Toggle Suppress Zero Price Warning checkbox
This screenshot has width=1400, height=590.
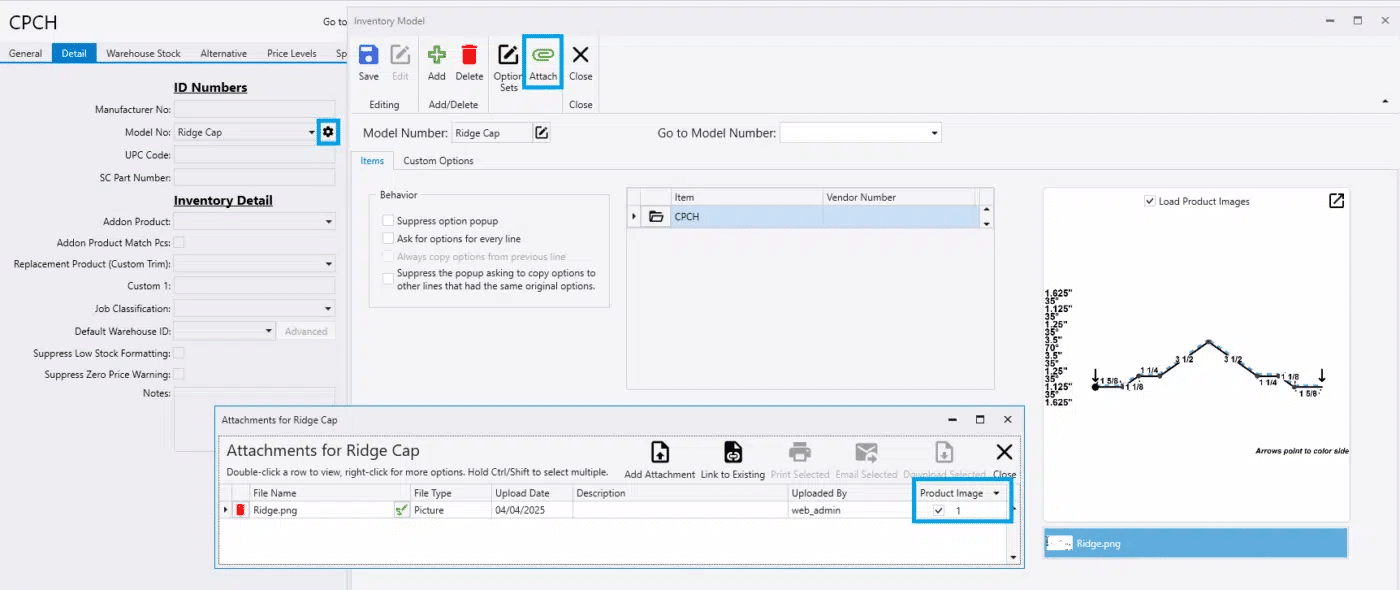[179, 374]
